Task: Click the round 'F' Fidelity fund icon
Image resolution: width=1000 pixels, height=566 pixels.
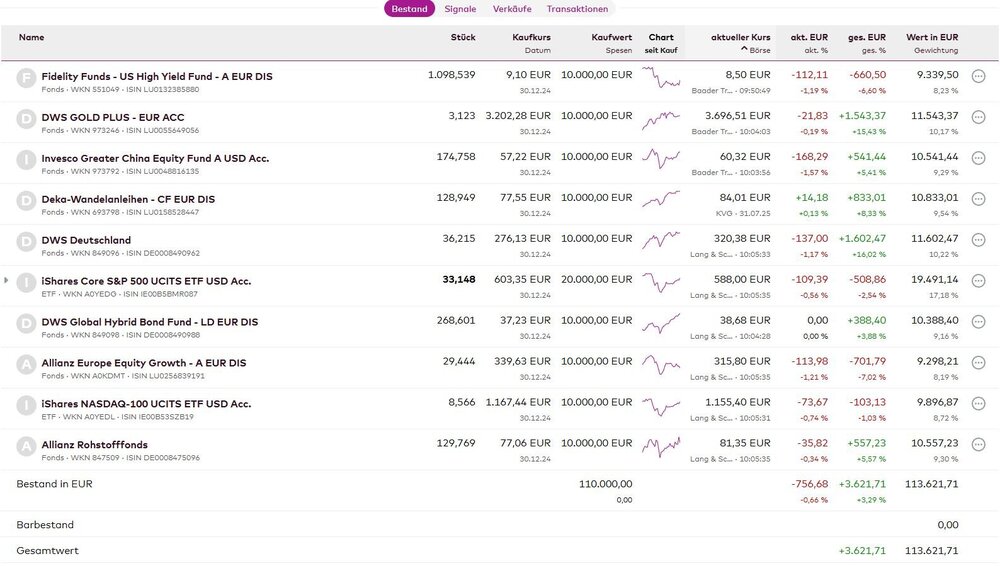Action: 26,77
